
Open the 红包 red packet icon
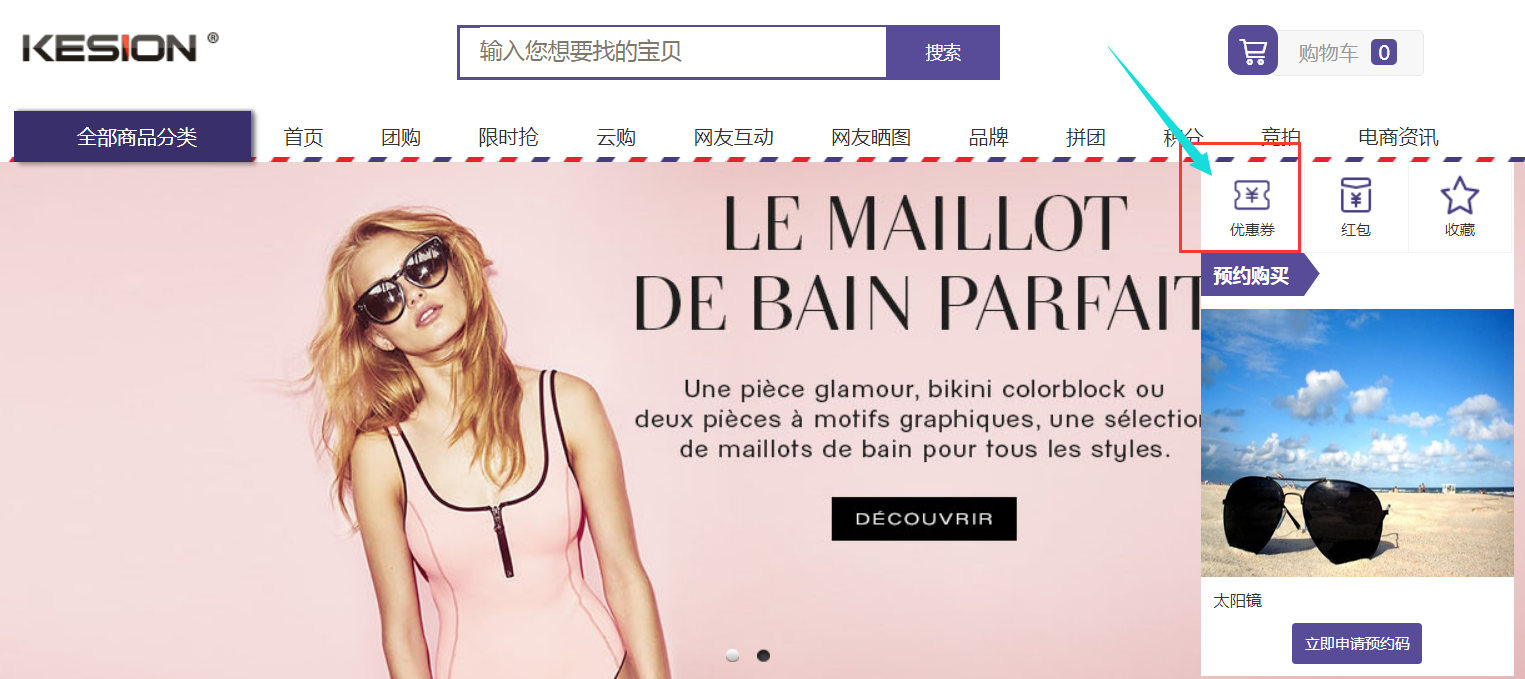[1356, 194]
